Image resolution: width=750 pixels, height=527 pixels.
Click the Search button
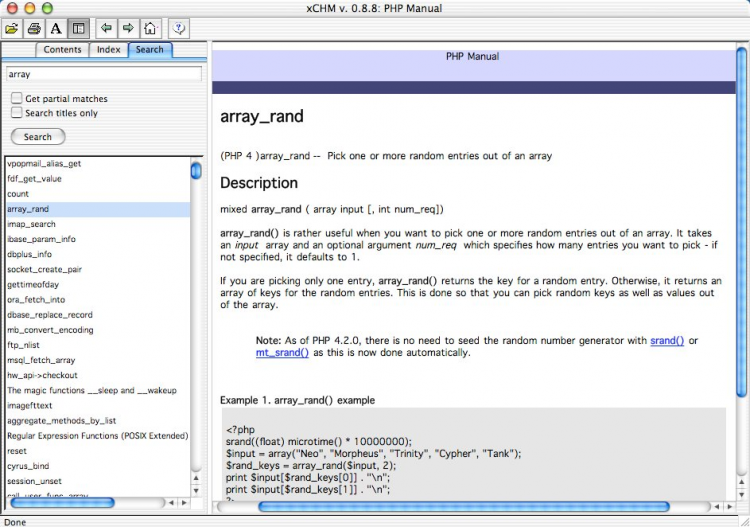tap(38, 137)
